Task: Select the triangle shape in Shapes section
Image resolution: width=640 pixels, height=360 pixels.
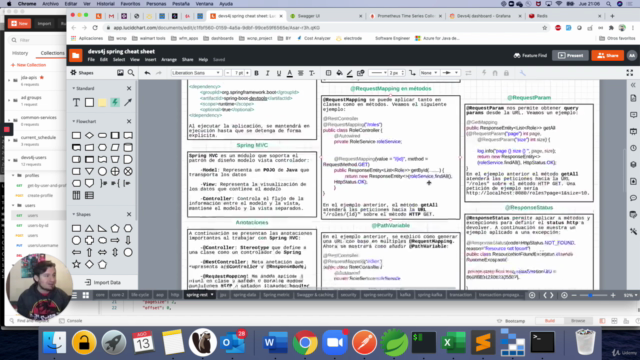Action: (89, 228)
